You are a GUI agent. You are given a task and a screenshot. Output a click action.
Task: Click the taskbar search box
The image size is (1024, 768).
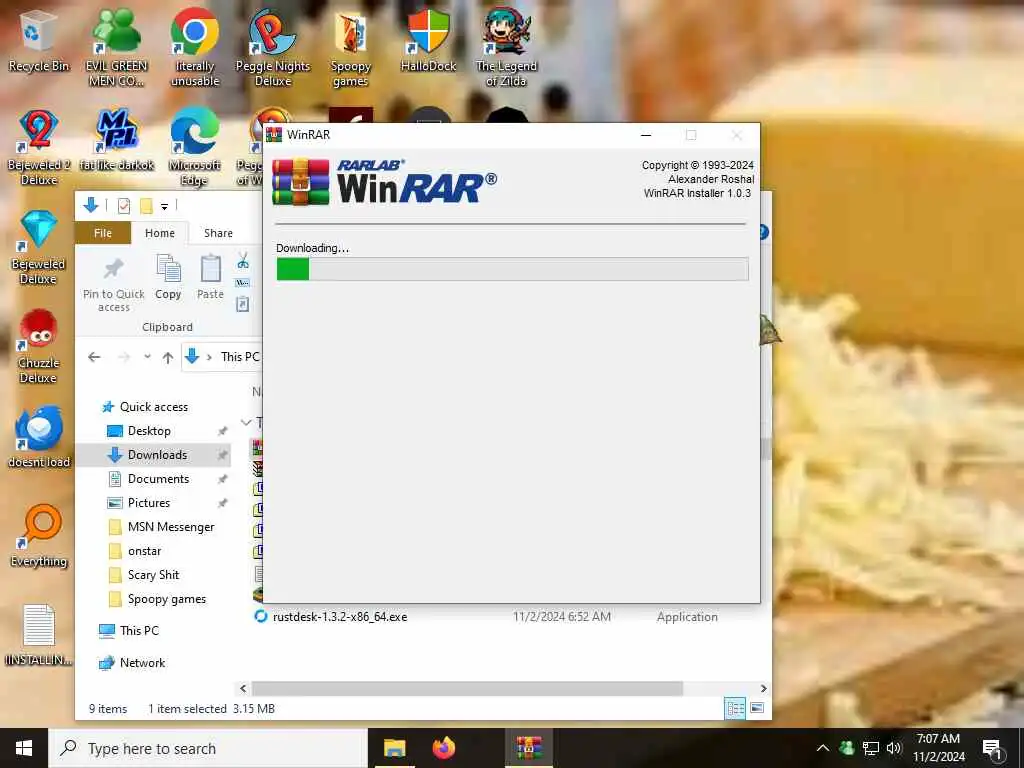[x=208, y=748]
